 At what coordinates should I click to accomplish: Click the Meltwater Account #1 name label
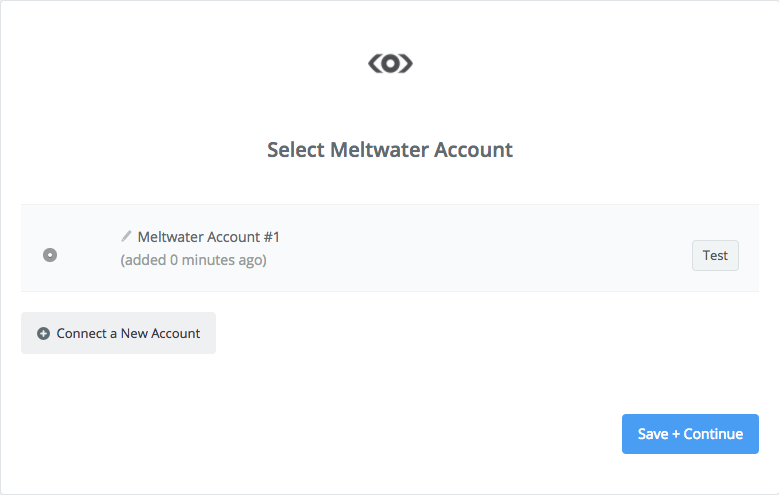pos(209,237)
